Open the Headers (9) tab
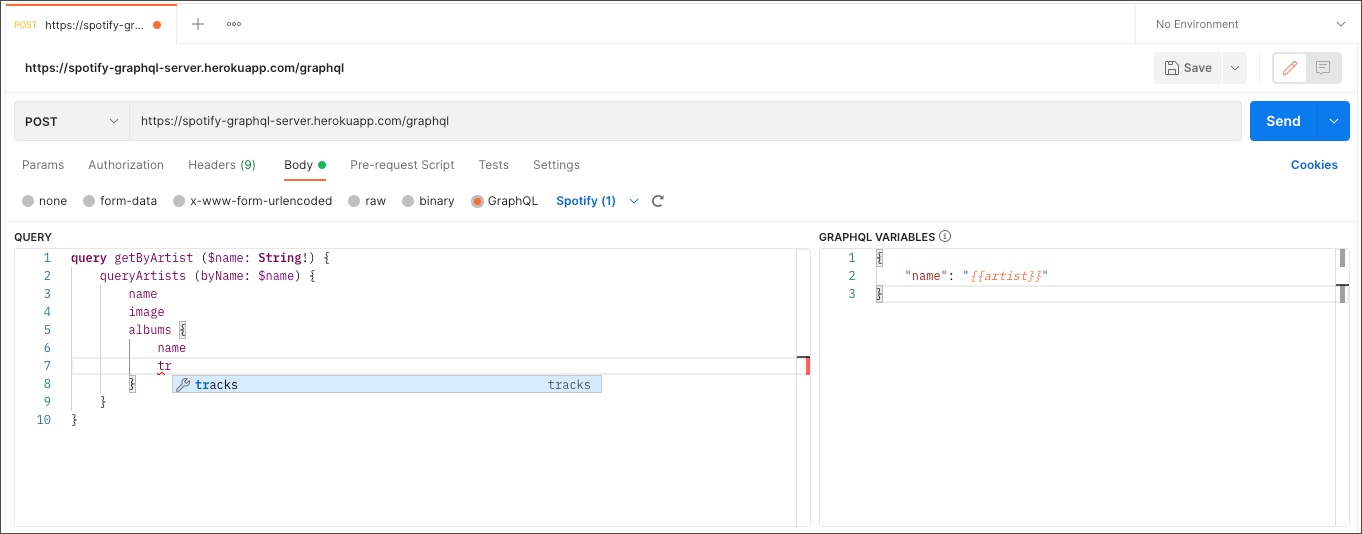Viewport: 1362px width, 534px height. tap(222, 165)
